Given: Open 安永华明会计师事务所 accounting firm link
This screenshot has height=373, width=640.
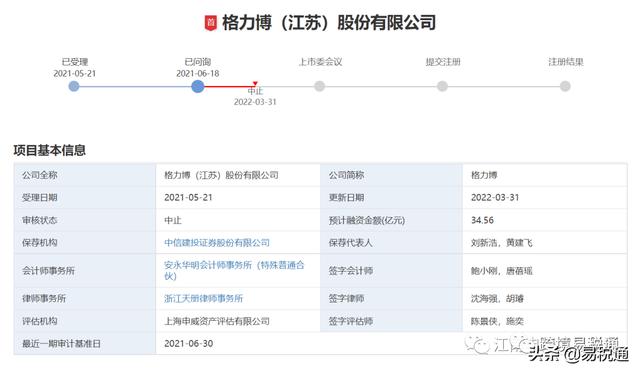Looking at the screenshot, I should [x=234, y=271].
